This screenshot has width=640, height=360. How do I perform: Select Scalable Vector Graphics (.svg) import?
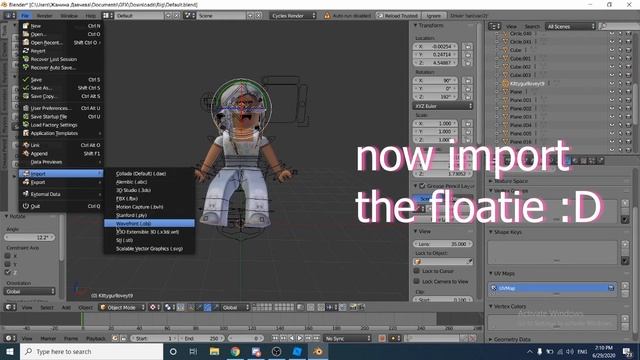pyautogui.click(x=149, y=249)
